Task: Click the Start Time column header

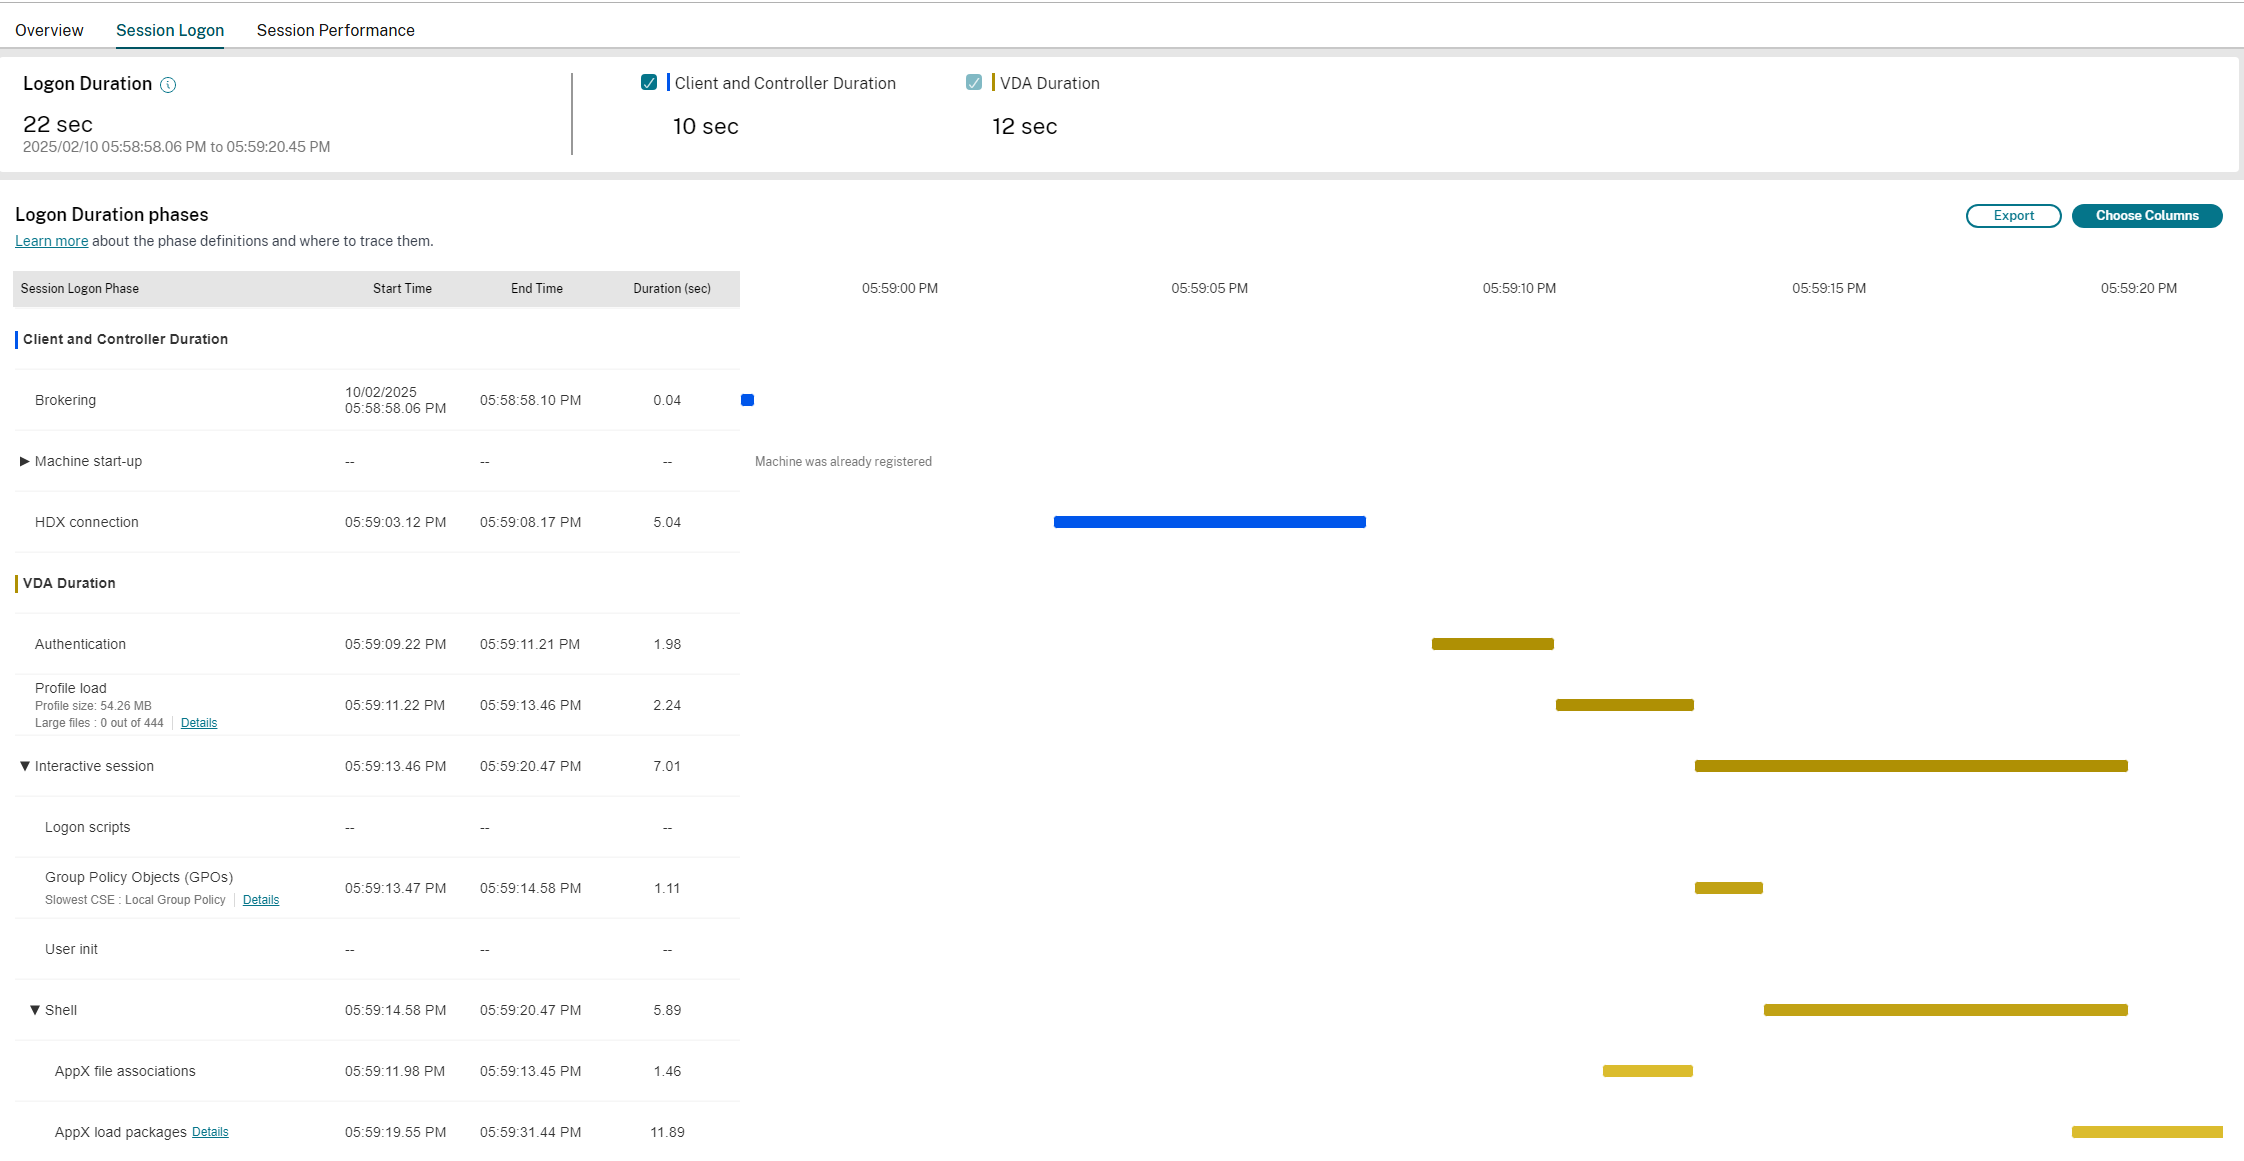Action: pos(402,289)
